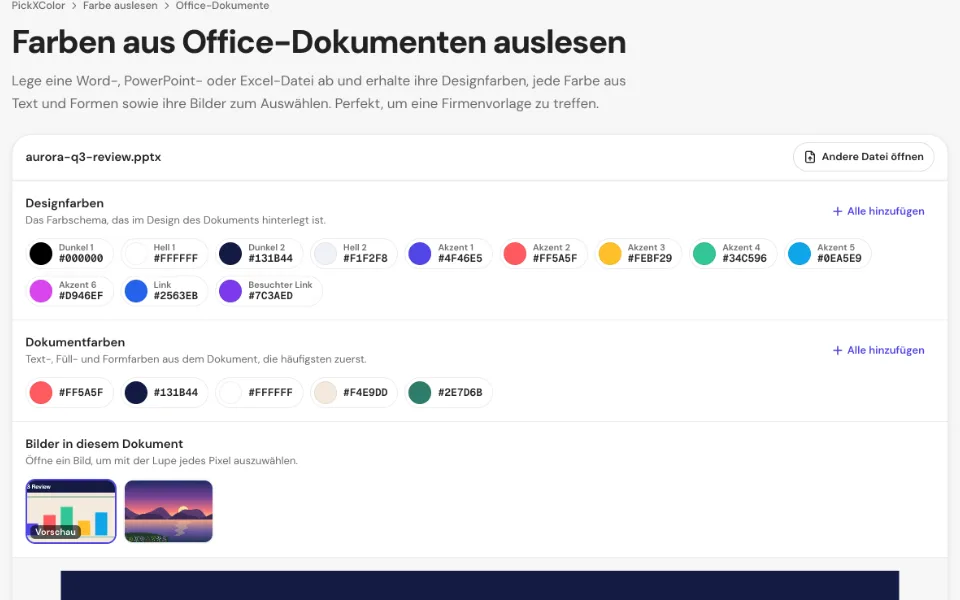Go to PickXColor breadcrumb
Screen dimensions: 960x600
pos(38,6)
